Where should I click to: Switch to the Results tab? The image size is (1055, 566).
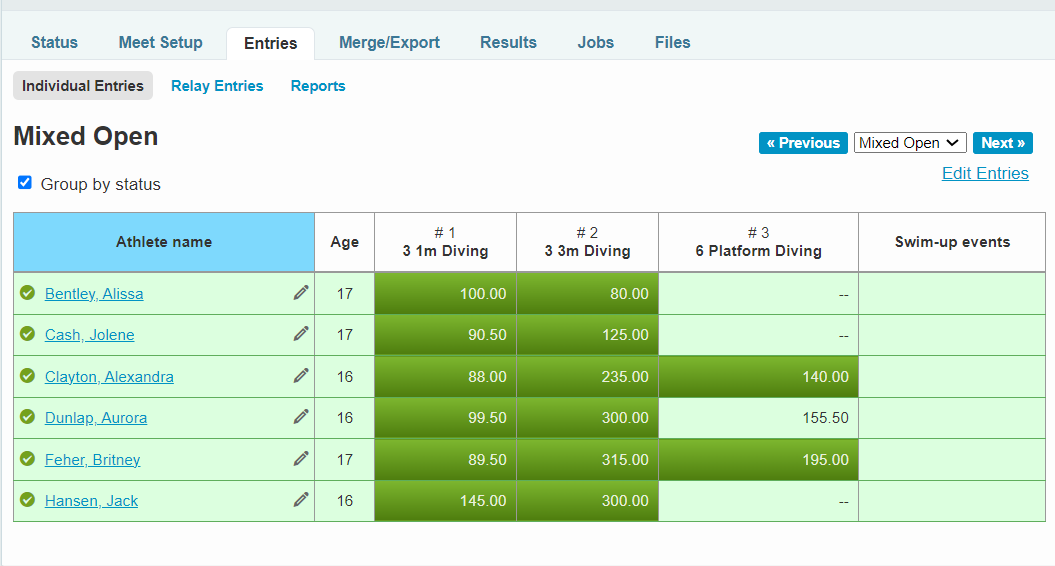tap(508, 43)
